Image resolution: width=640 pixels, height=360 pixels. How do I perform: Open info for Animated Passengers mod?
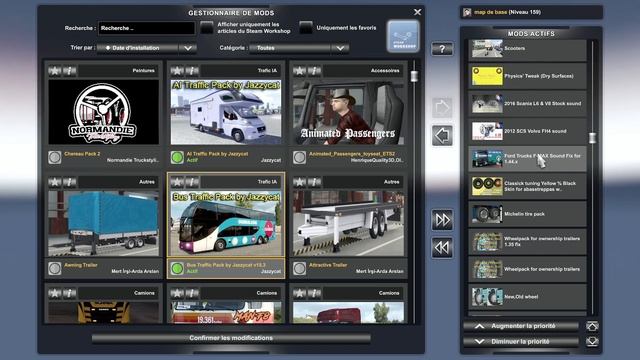(x=314, y=71)
